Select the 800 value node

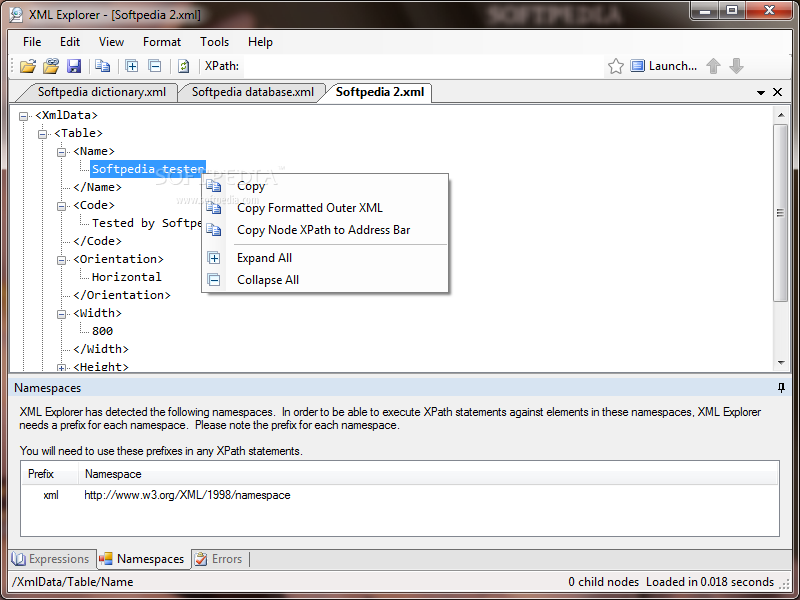102,331
